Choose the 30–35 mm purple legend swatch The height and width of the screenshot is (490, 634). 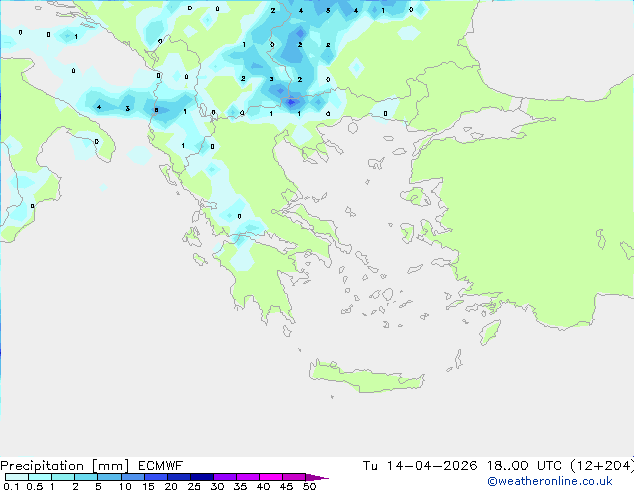224,477
